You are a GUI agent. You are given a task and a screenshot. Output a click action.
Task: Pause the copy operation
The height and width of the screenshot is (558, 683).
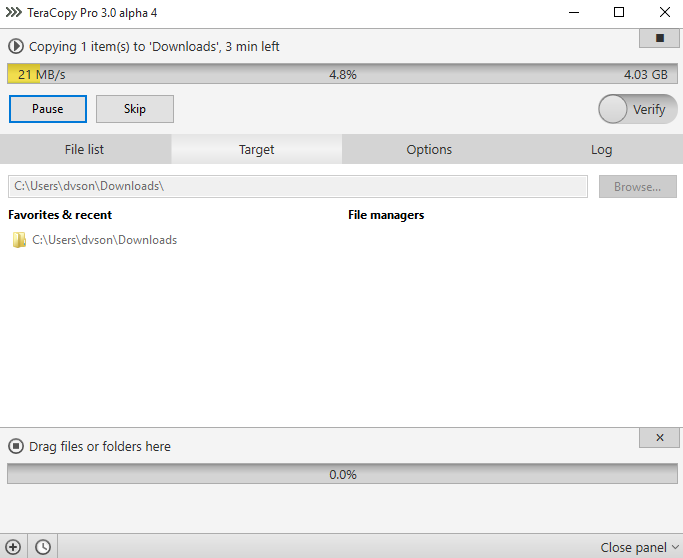(x=48, y=109)
